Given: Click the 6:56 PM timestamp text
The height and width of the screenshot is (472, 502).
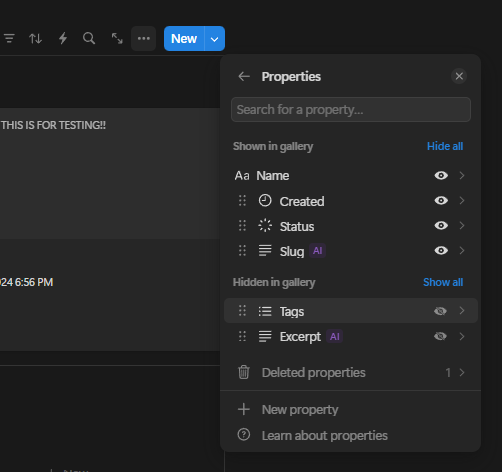Looking at the screenshot, I should tap(34, 282).
